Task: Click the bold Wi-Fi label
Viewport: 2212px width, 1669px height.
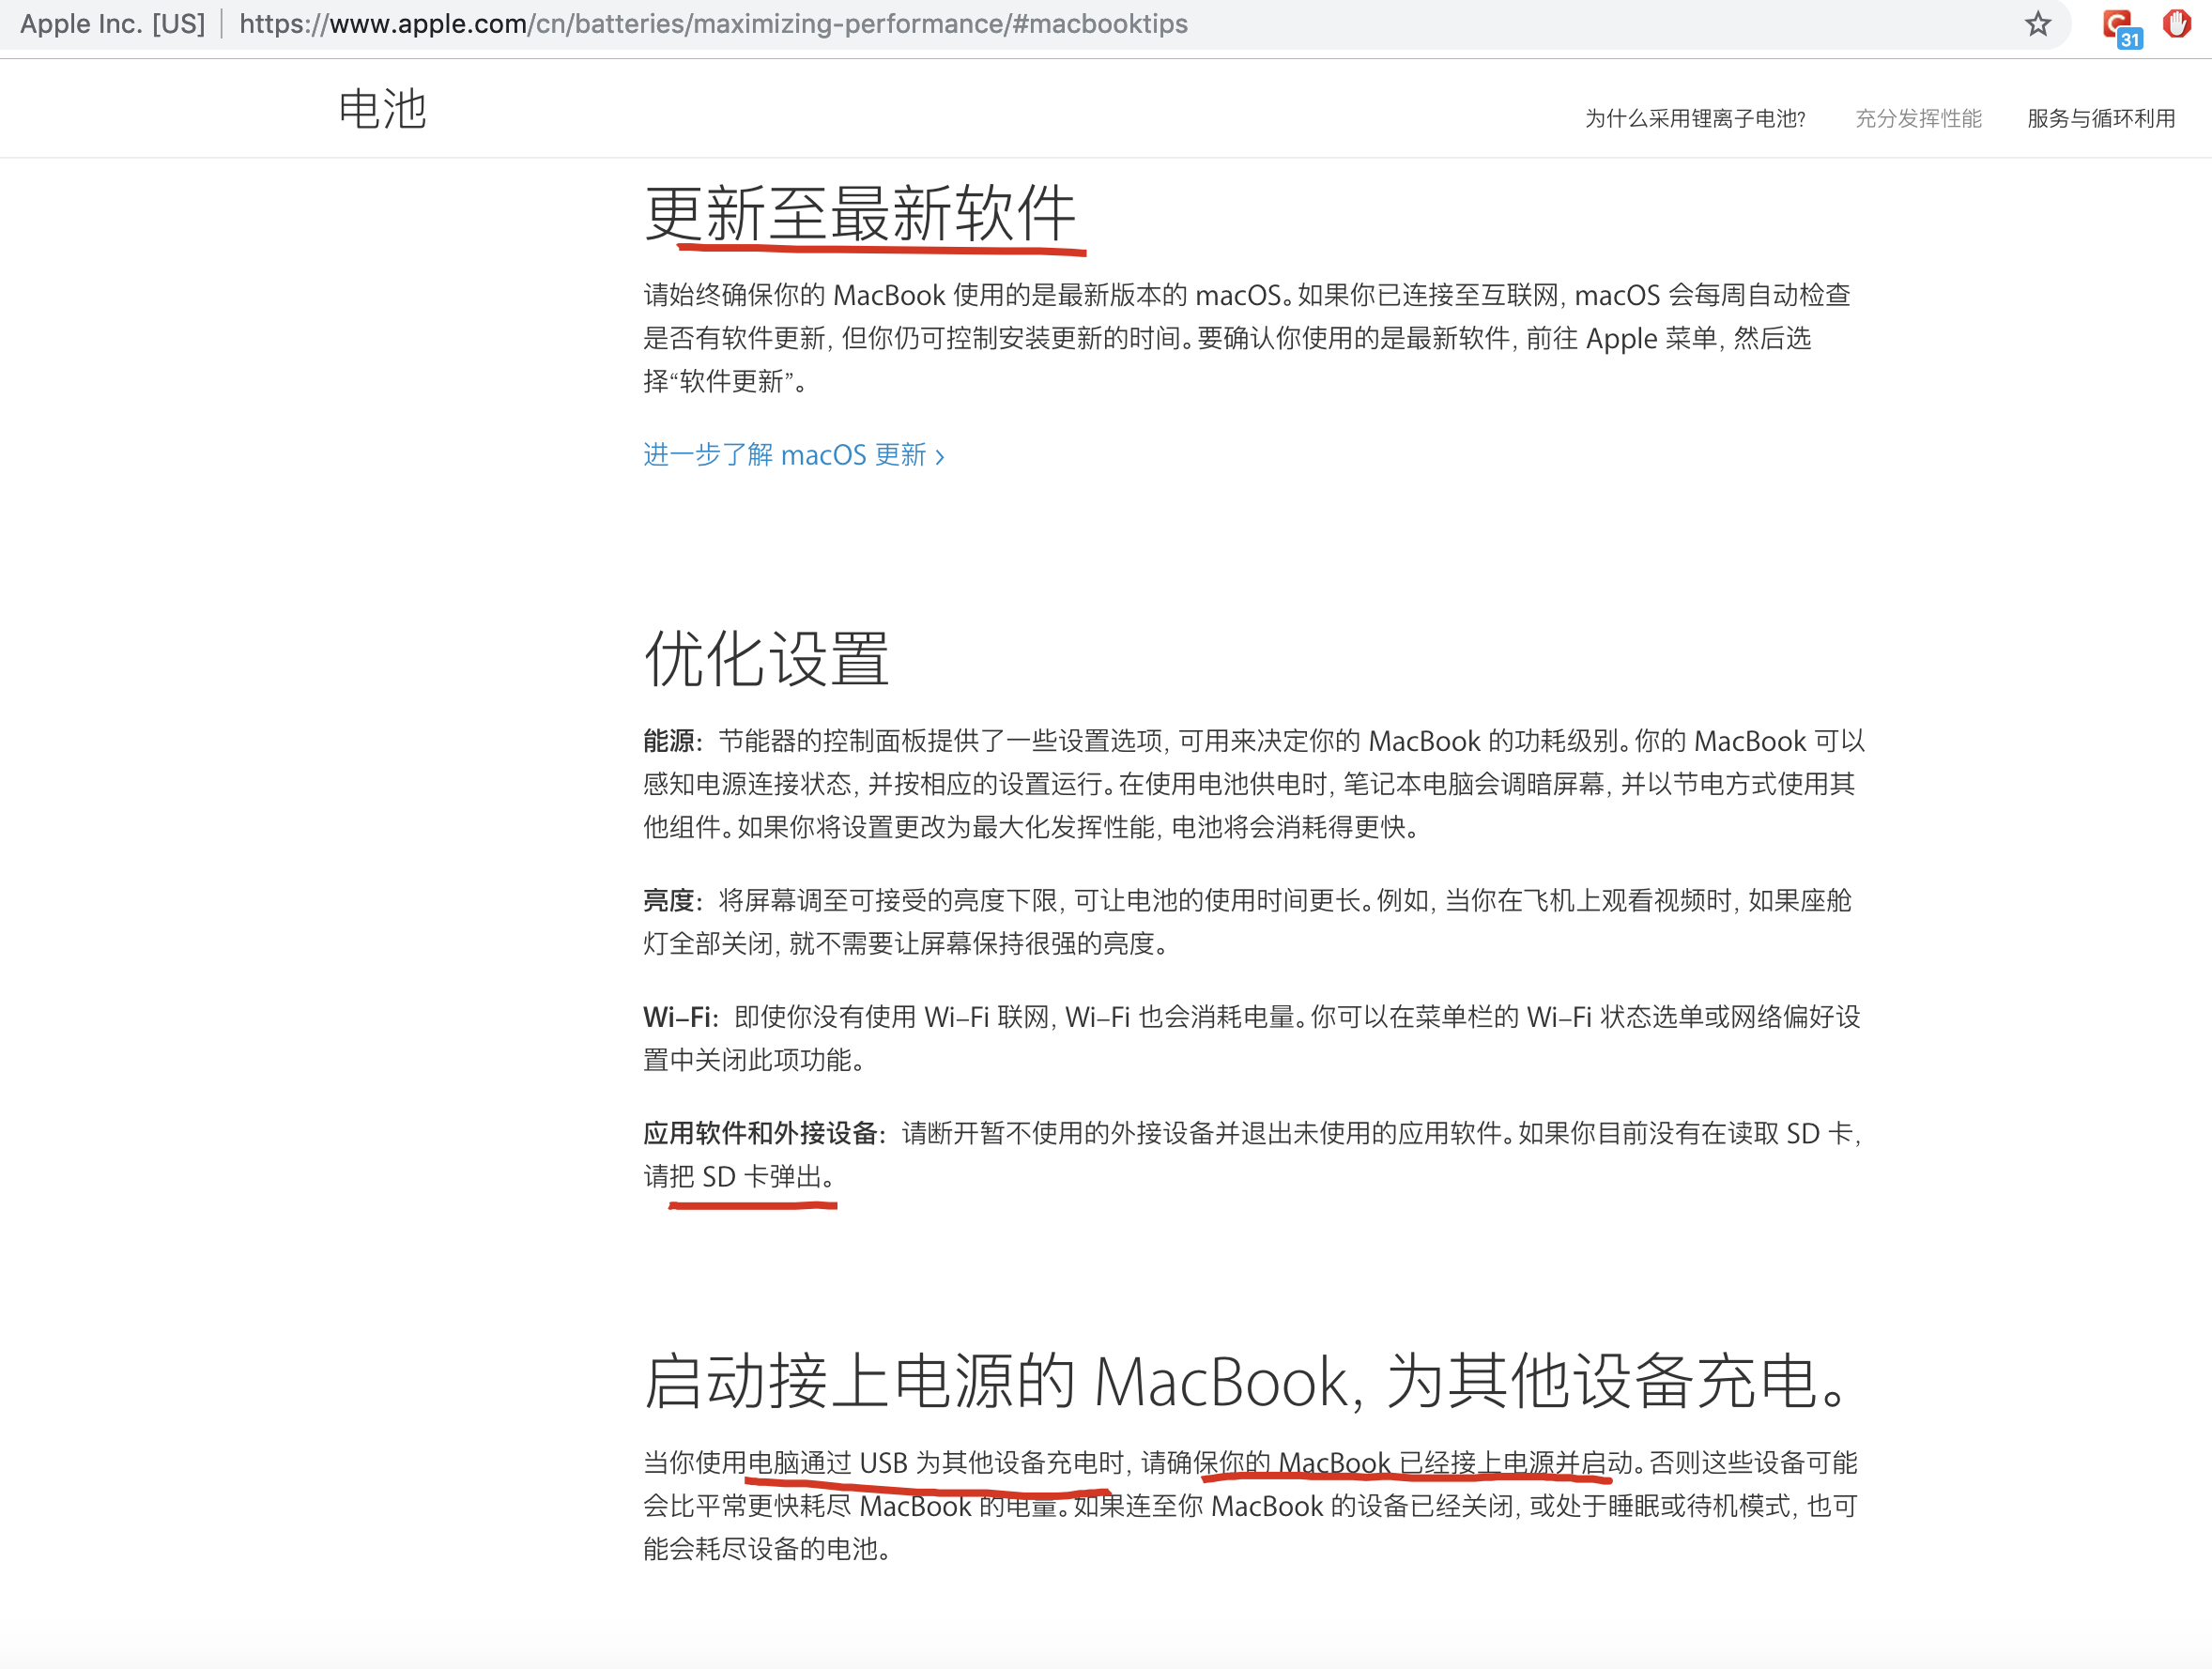Action: pos(679,1018)
